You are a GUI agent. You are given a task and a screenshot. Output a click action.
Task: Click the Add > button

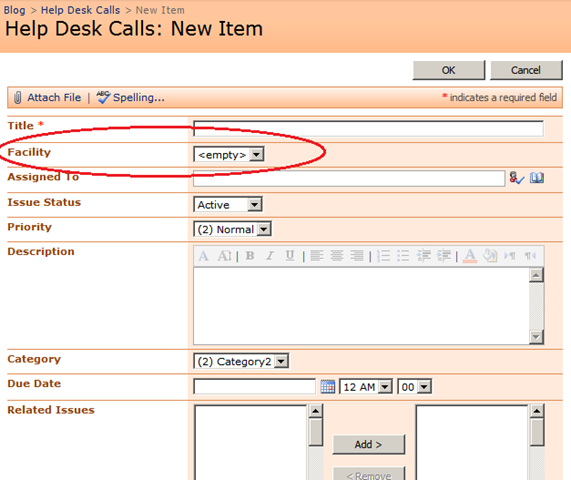coord(369,444)
